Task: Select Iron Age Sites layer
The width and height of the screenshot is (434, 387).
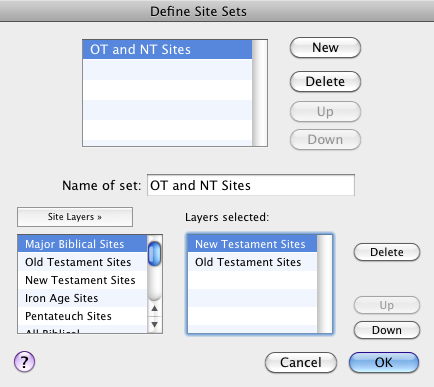Action: (82, 298)
